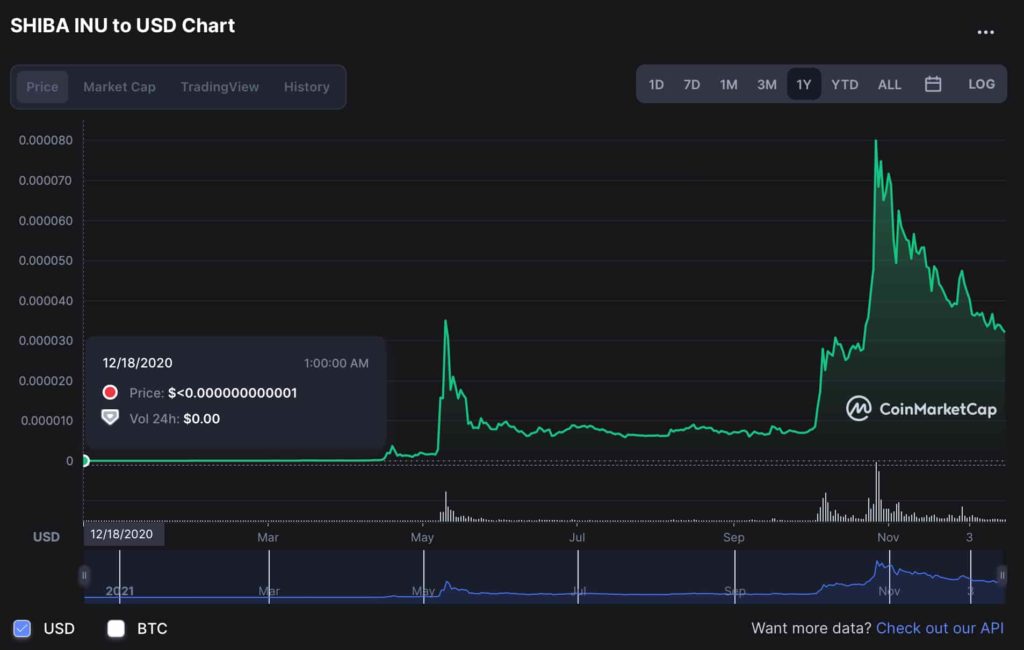Select the 7D time range
Screen dimensions: 1024x650
click(x=692, y=84)
